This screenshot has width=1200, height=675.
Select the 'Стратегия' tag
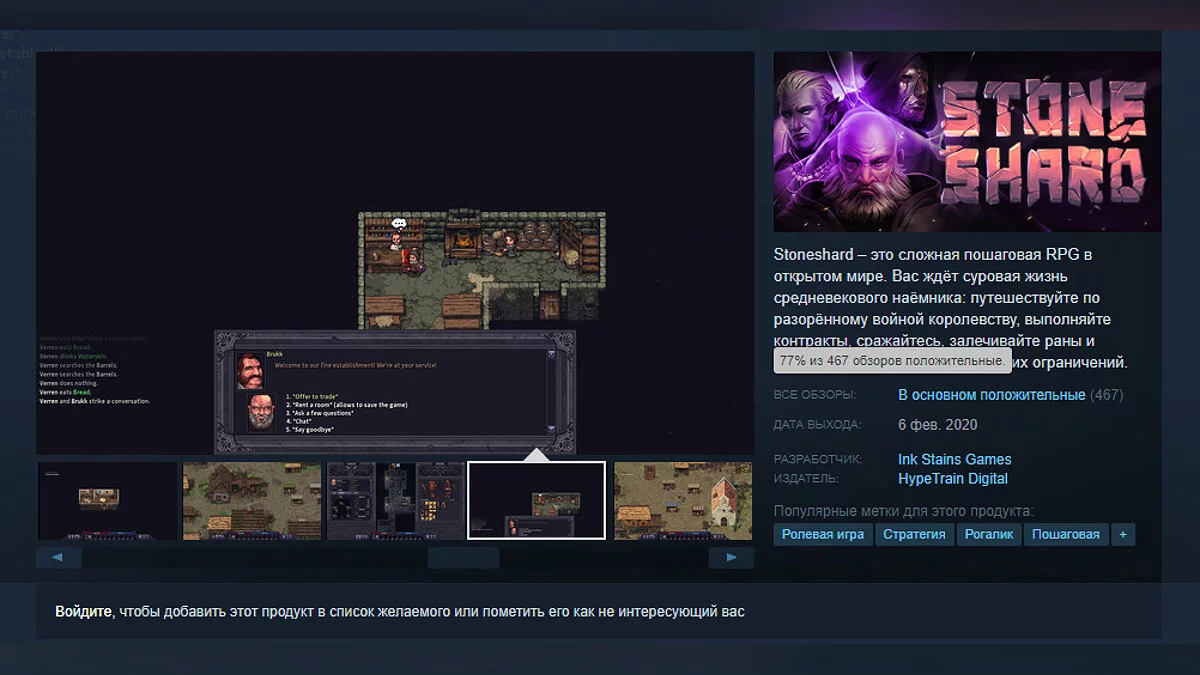(x=914, y=534)
